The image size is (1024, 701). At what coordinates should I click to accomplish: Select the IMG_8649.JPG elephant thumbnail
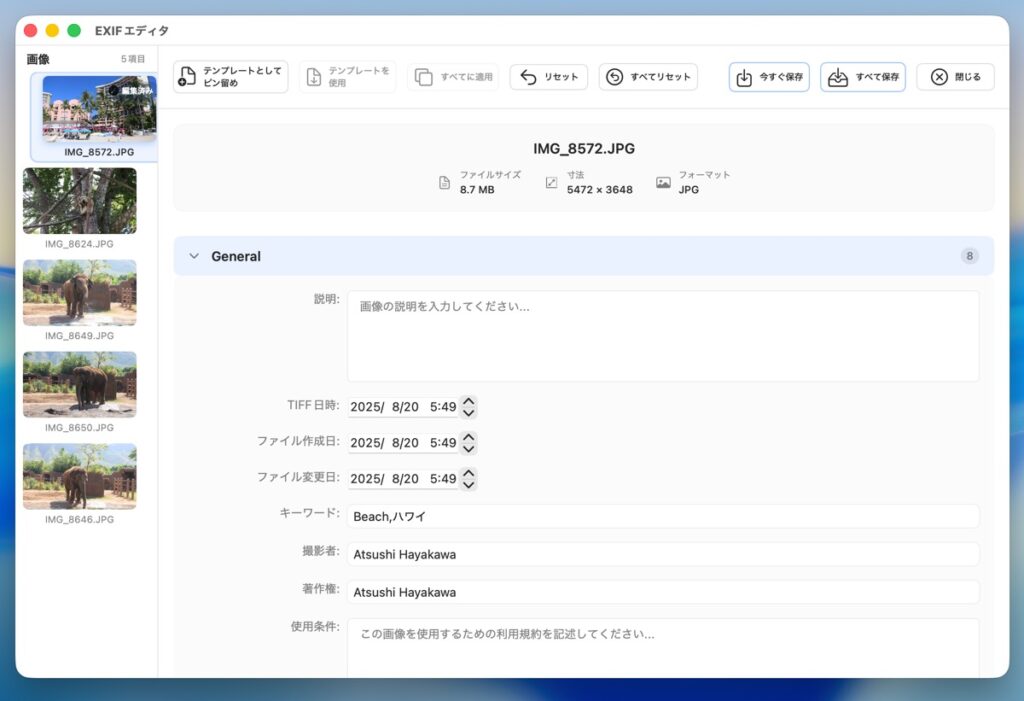click(80, 292)
